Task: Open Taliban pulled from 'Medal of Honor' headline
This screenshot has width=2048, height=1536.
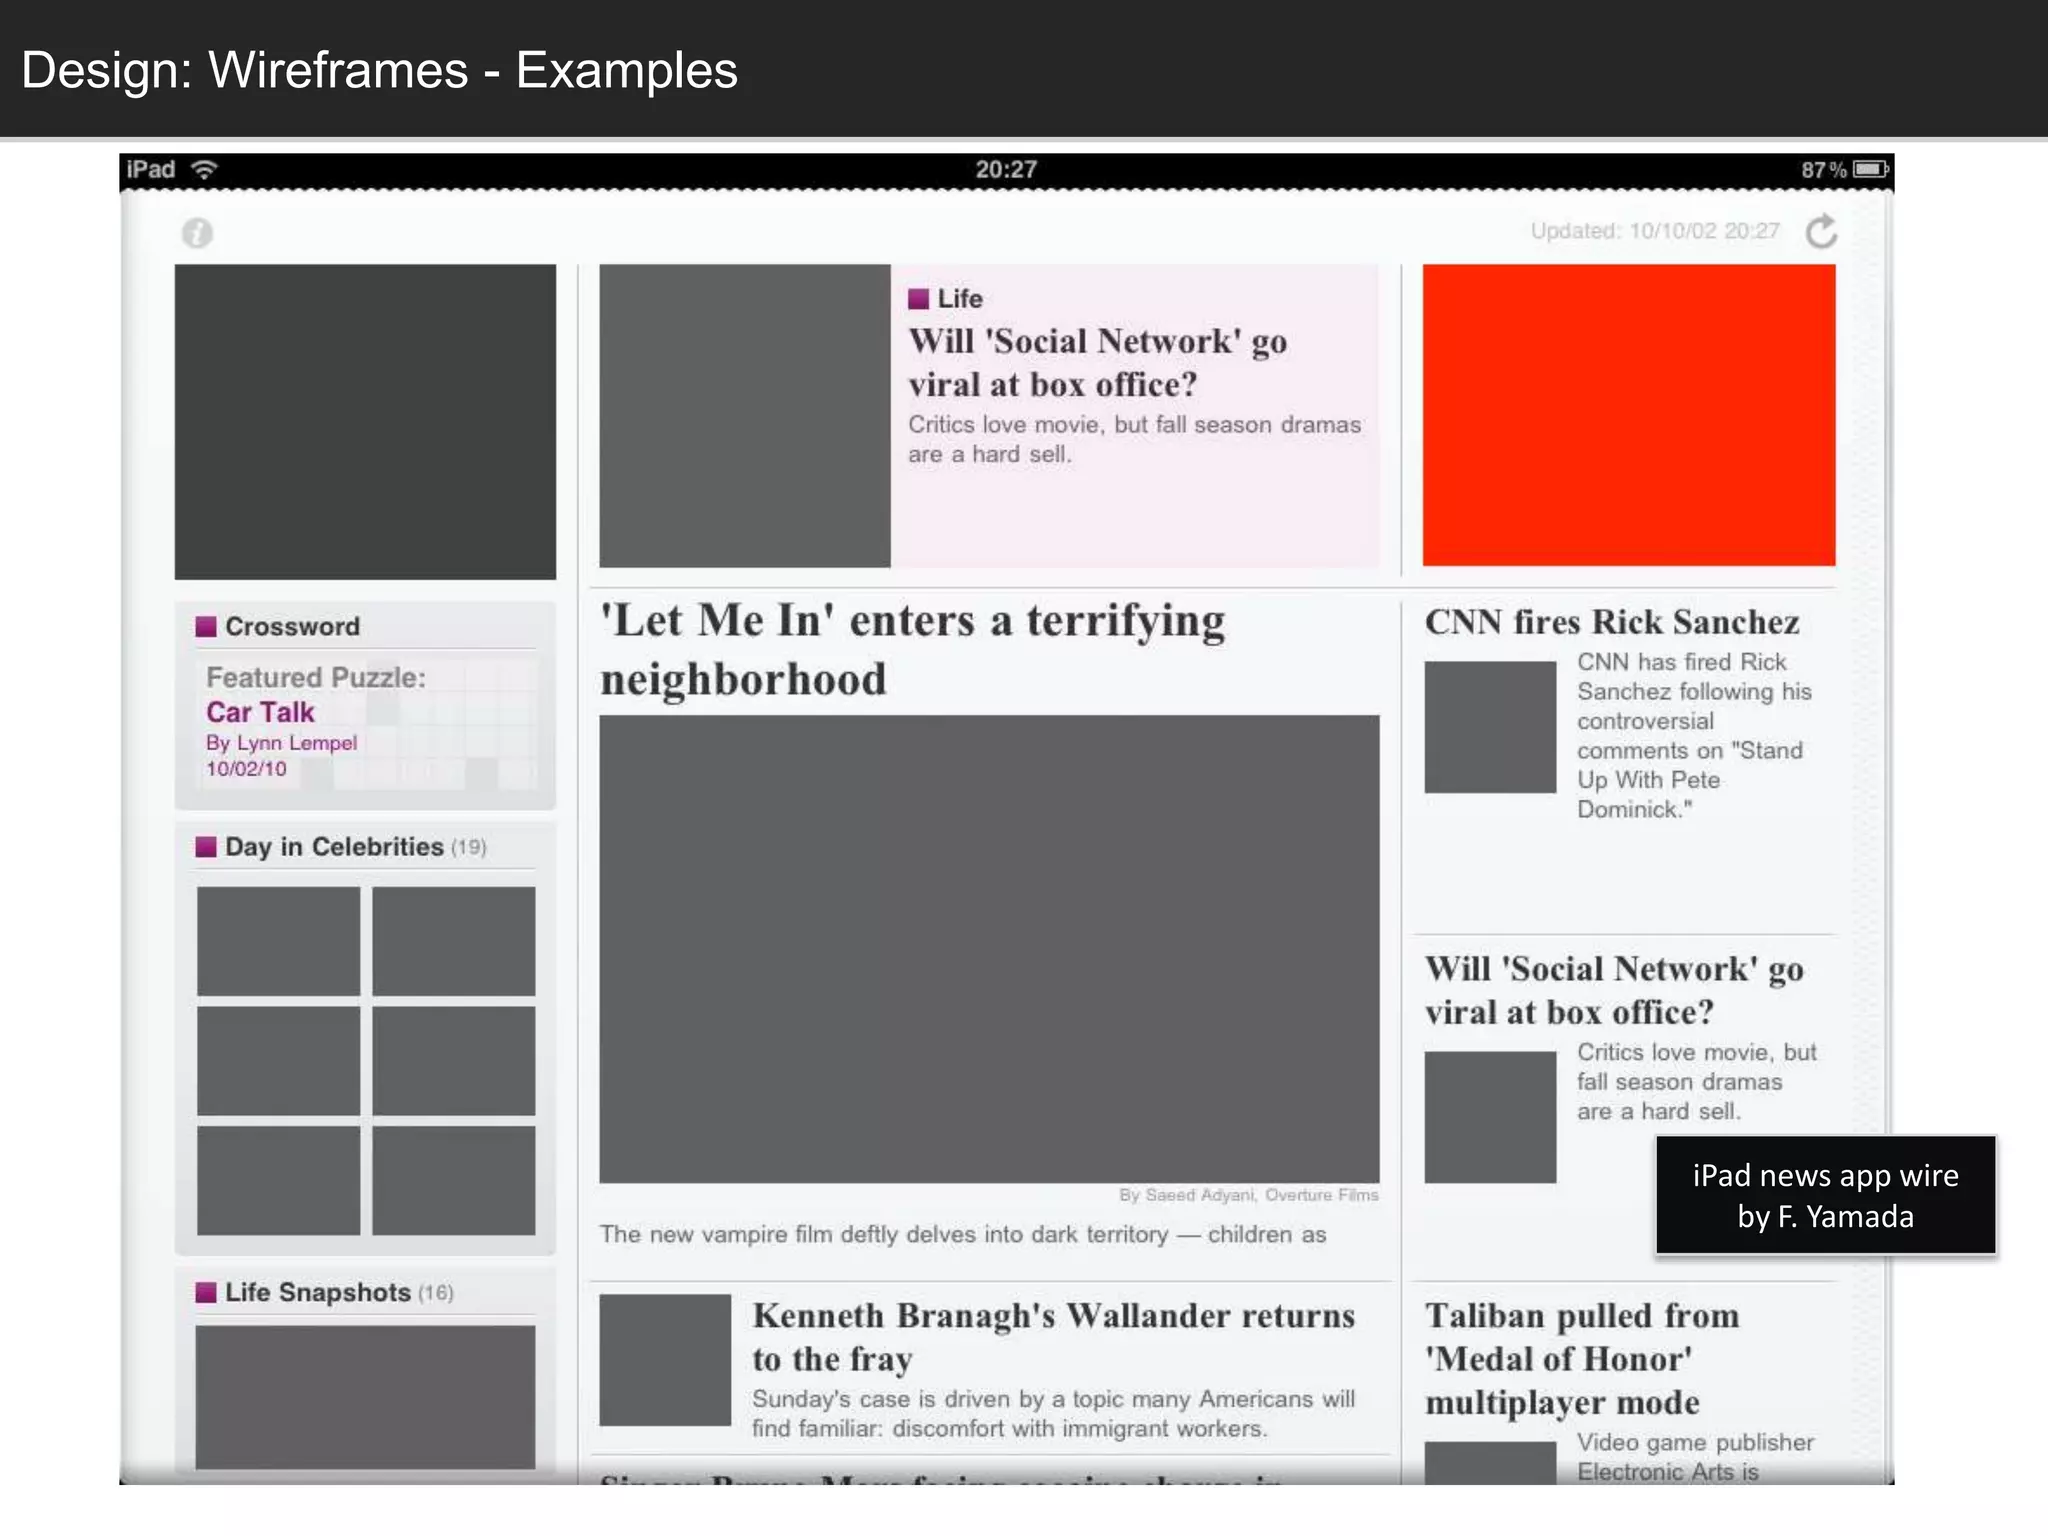Action: click(x=1582, y=1359)
